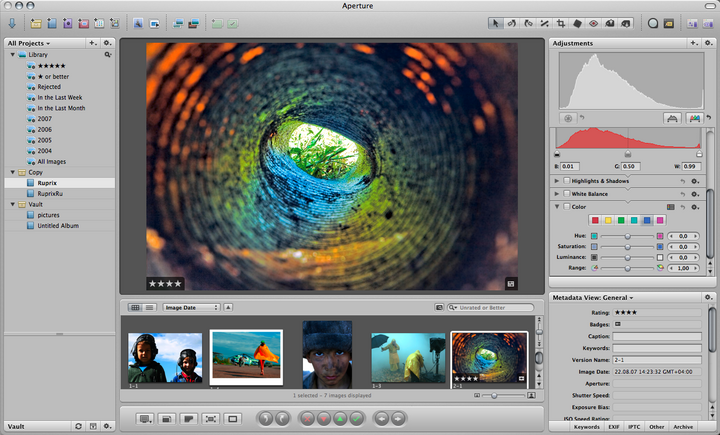Pick the red color swatch
720x435 pixels.
coord(596,220)
